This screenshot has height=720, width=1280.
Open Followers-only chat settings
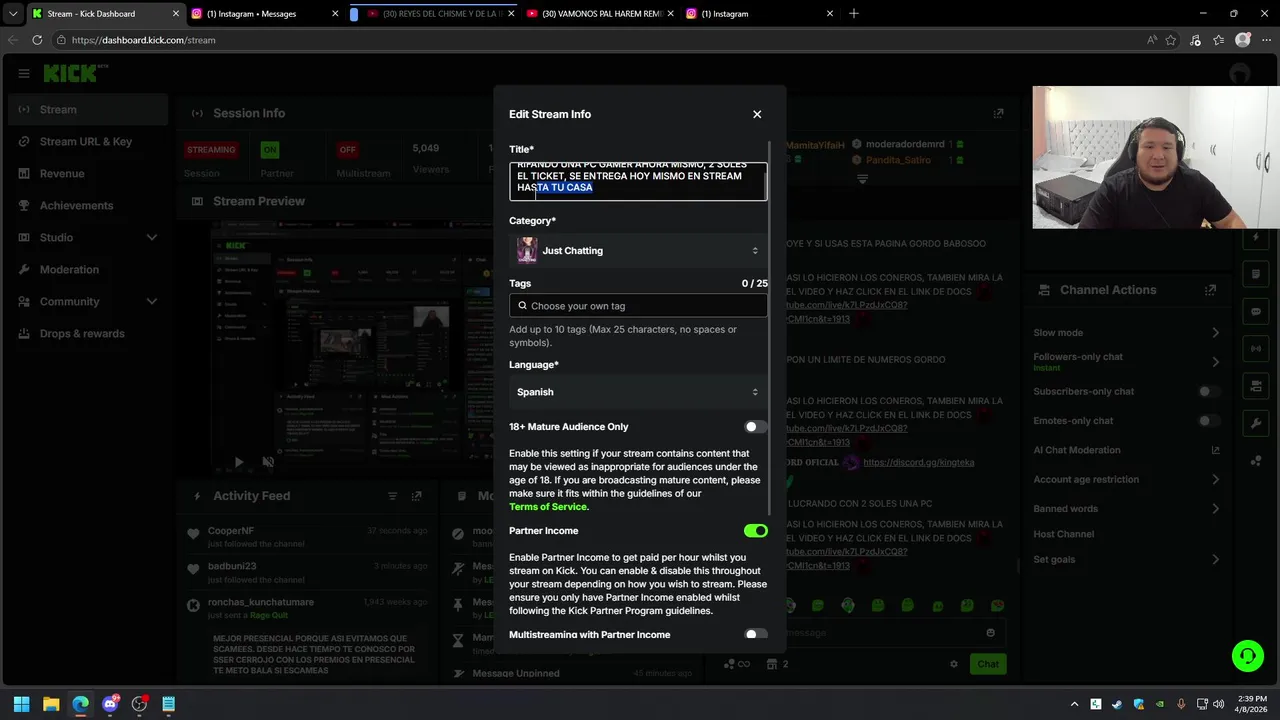click(1127, 362)
